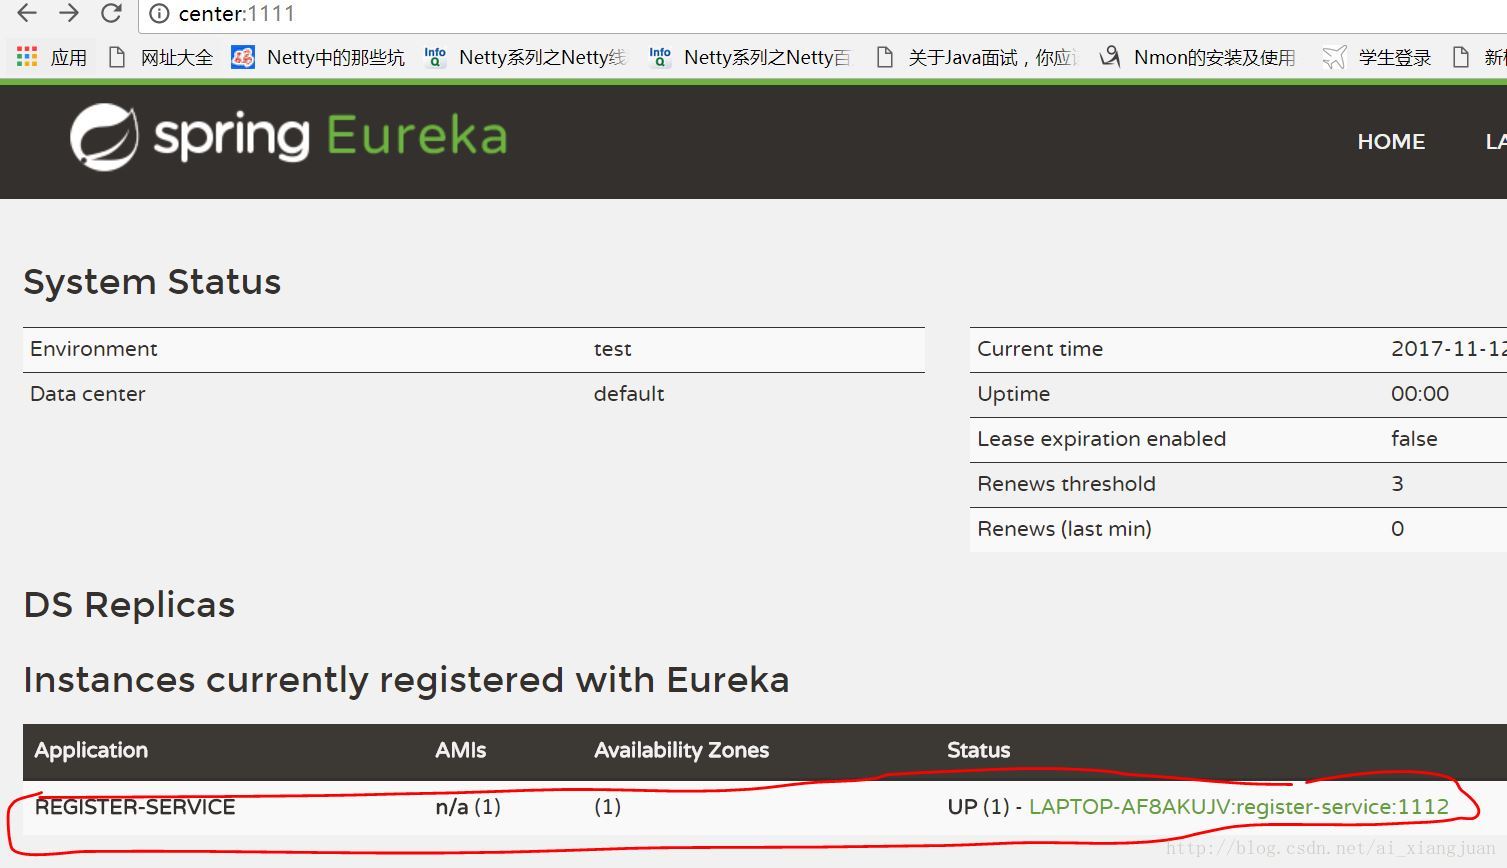
Task: Select the Data center value default
Action: point(628,394)
